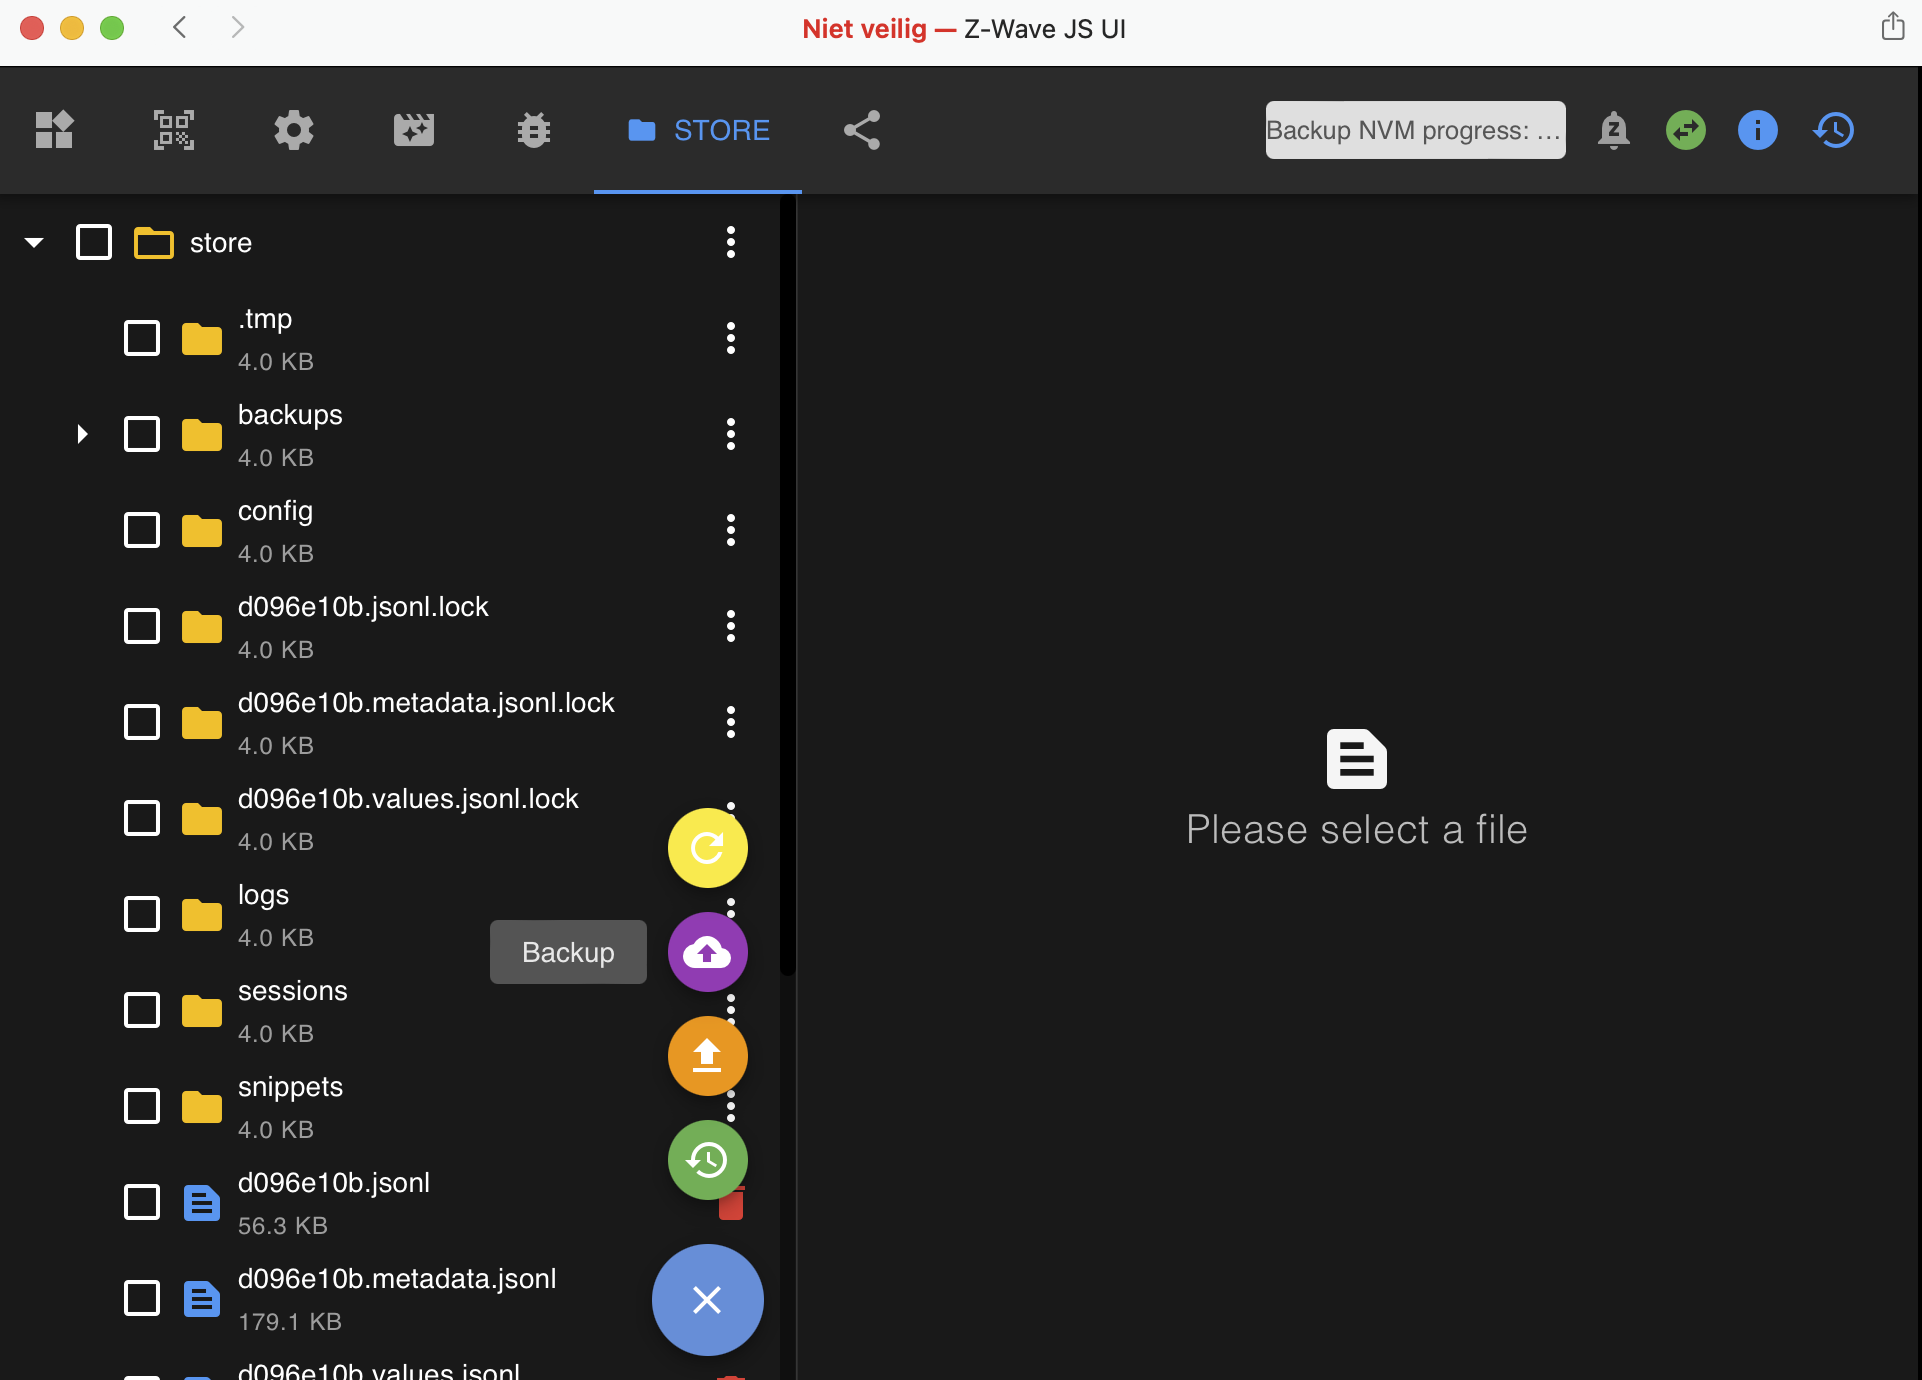Click the d096e10b.jsonl blue document icon
1922x1380 pixels.
(x=202, y=1202)
